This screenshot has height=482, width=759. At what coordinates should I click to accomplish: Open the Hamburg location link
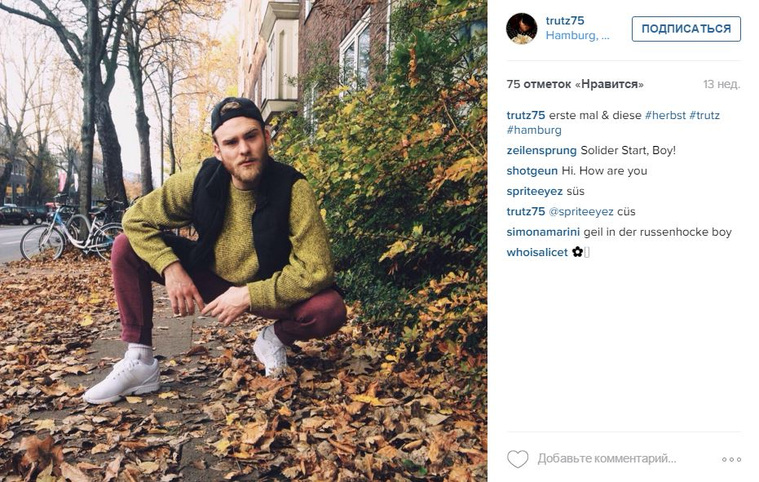click(577, 35)
